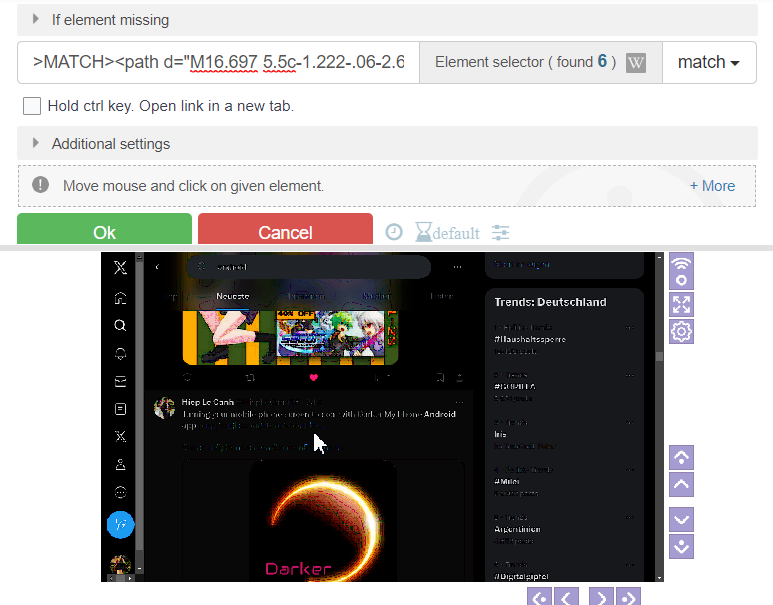Click the account avatar at sidebar bottom
This screenshot has height=605, width=773.
click(x=120, y=564)
